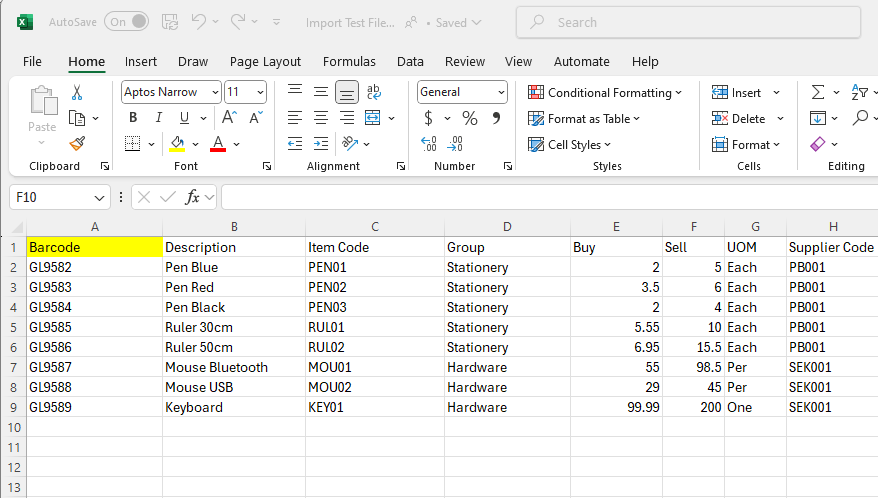Open the Page Layout tab
878x498 pixels.
tap(265, 61)
